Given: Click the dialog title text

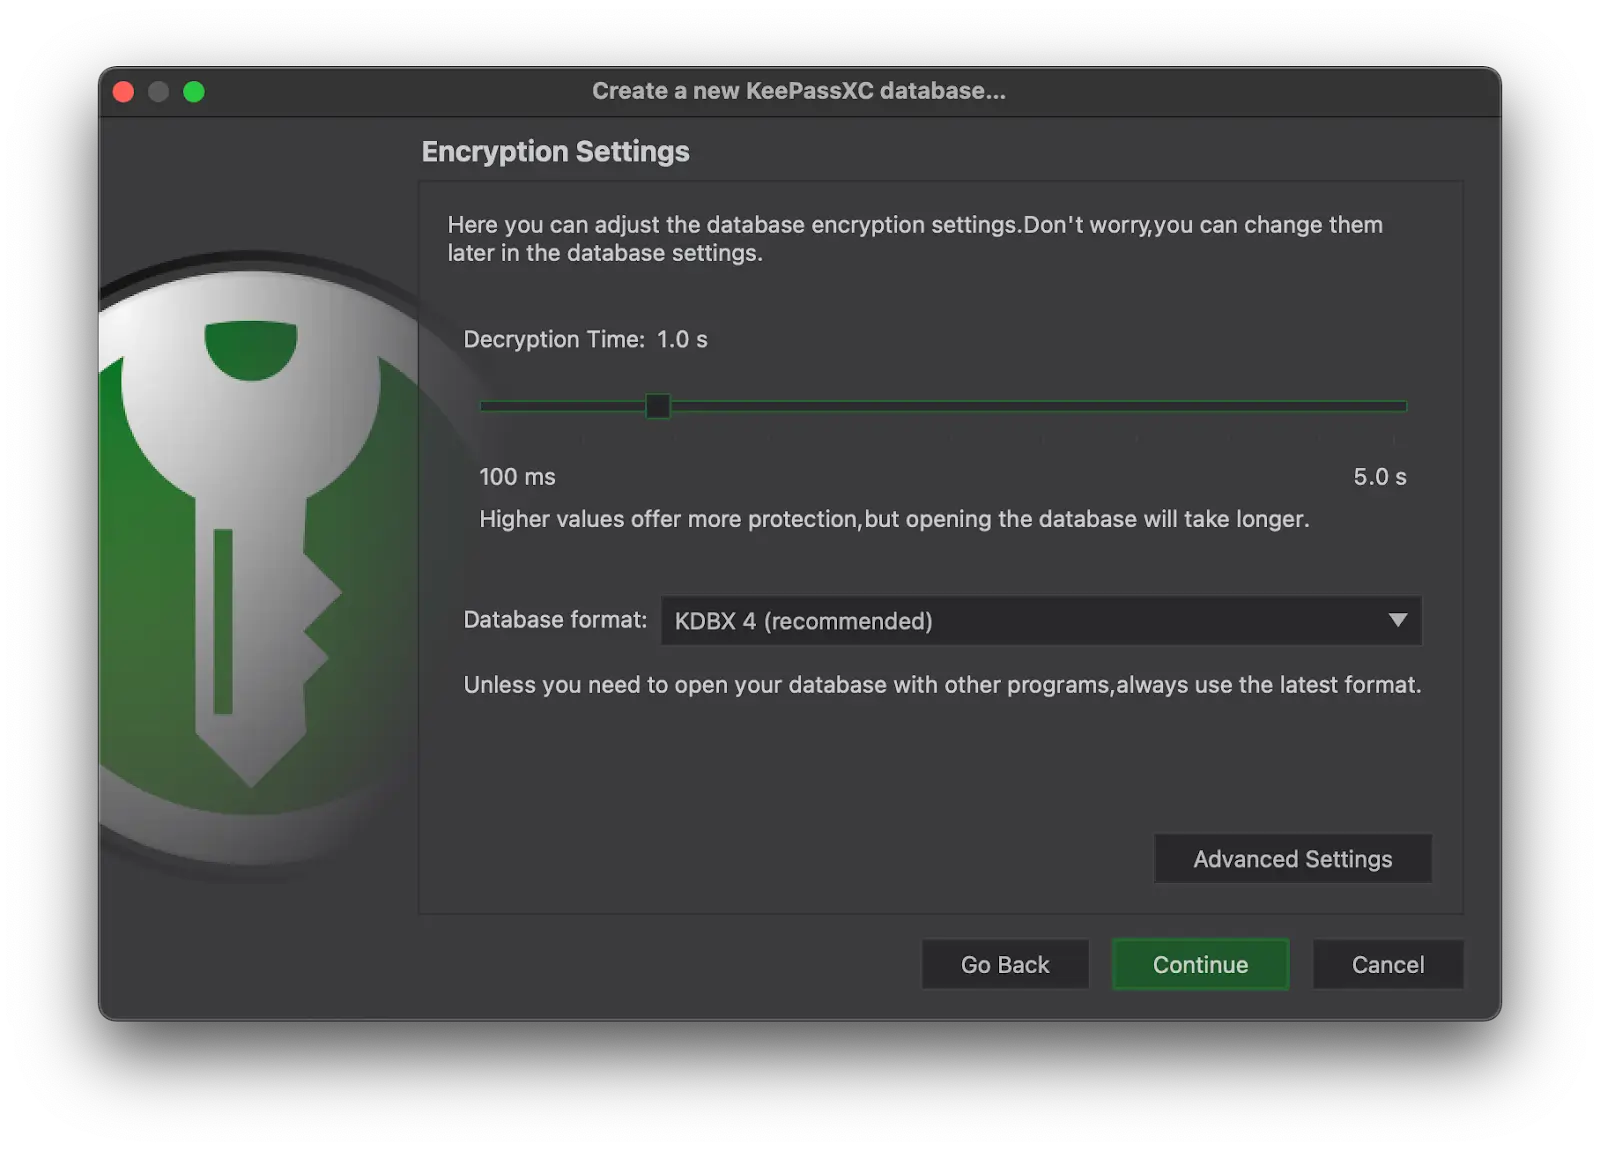Looking at the screenshot, I should pos(797,90).
